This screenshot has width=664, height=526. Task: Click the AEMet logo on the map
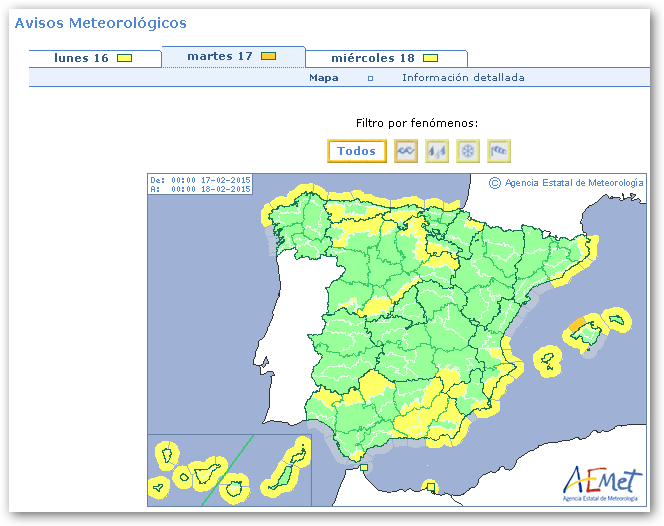pyautogui.click(x=597, y=481)
